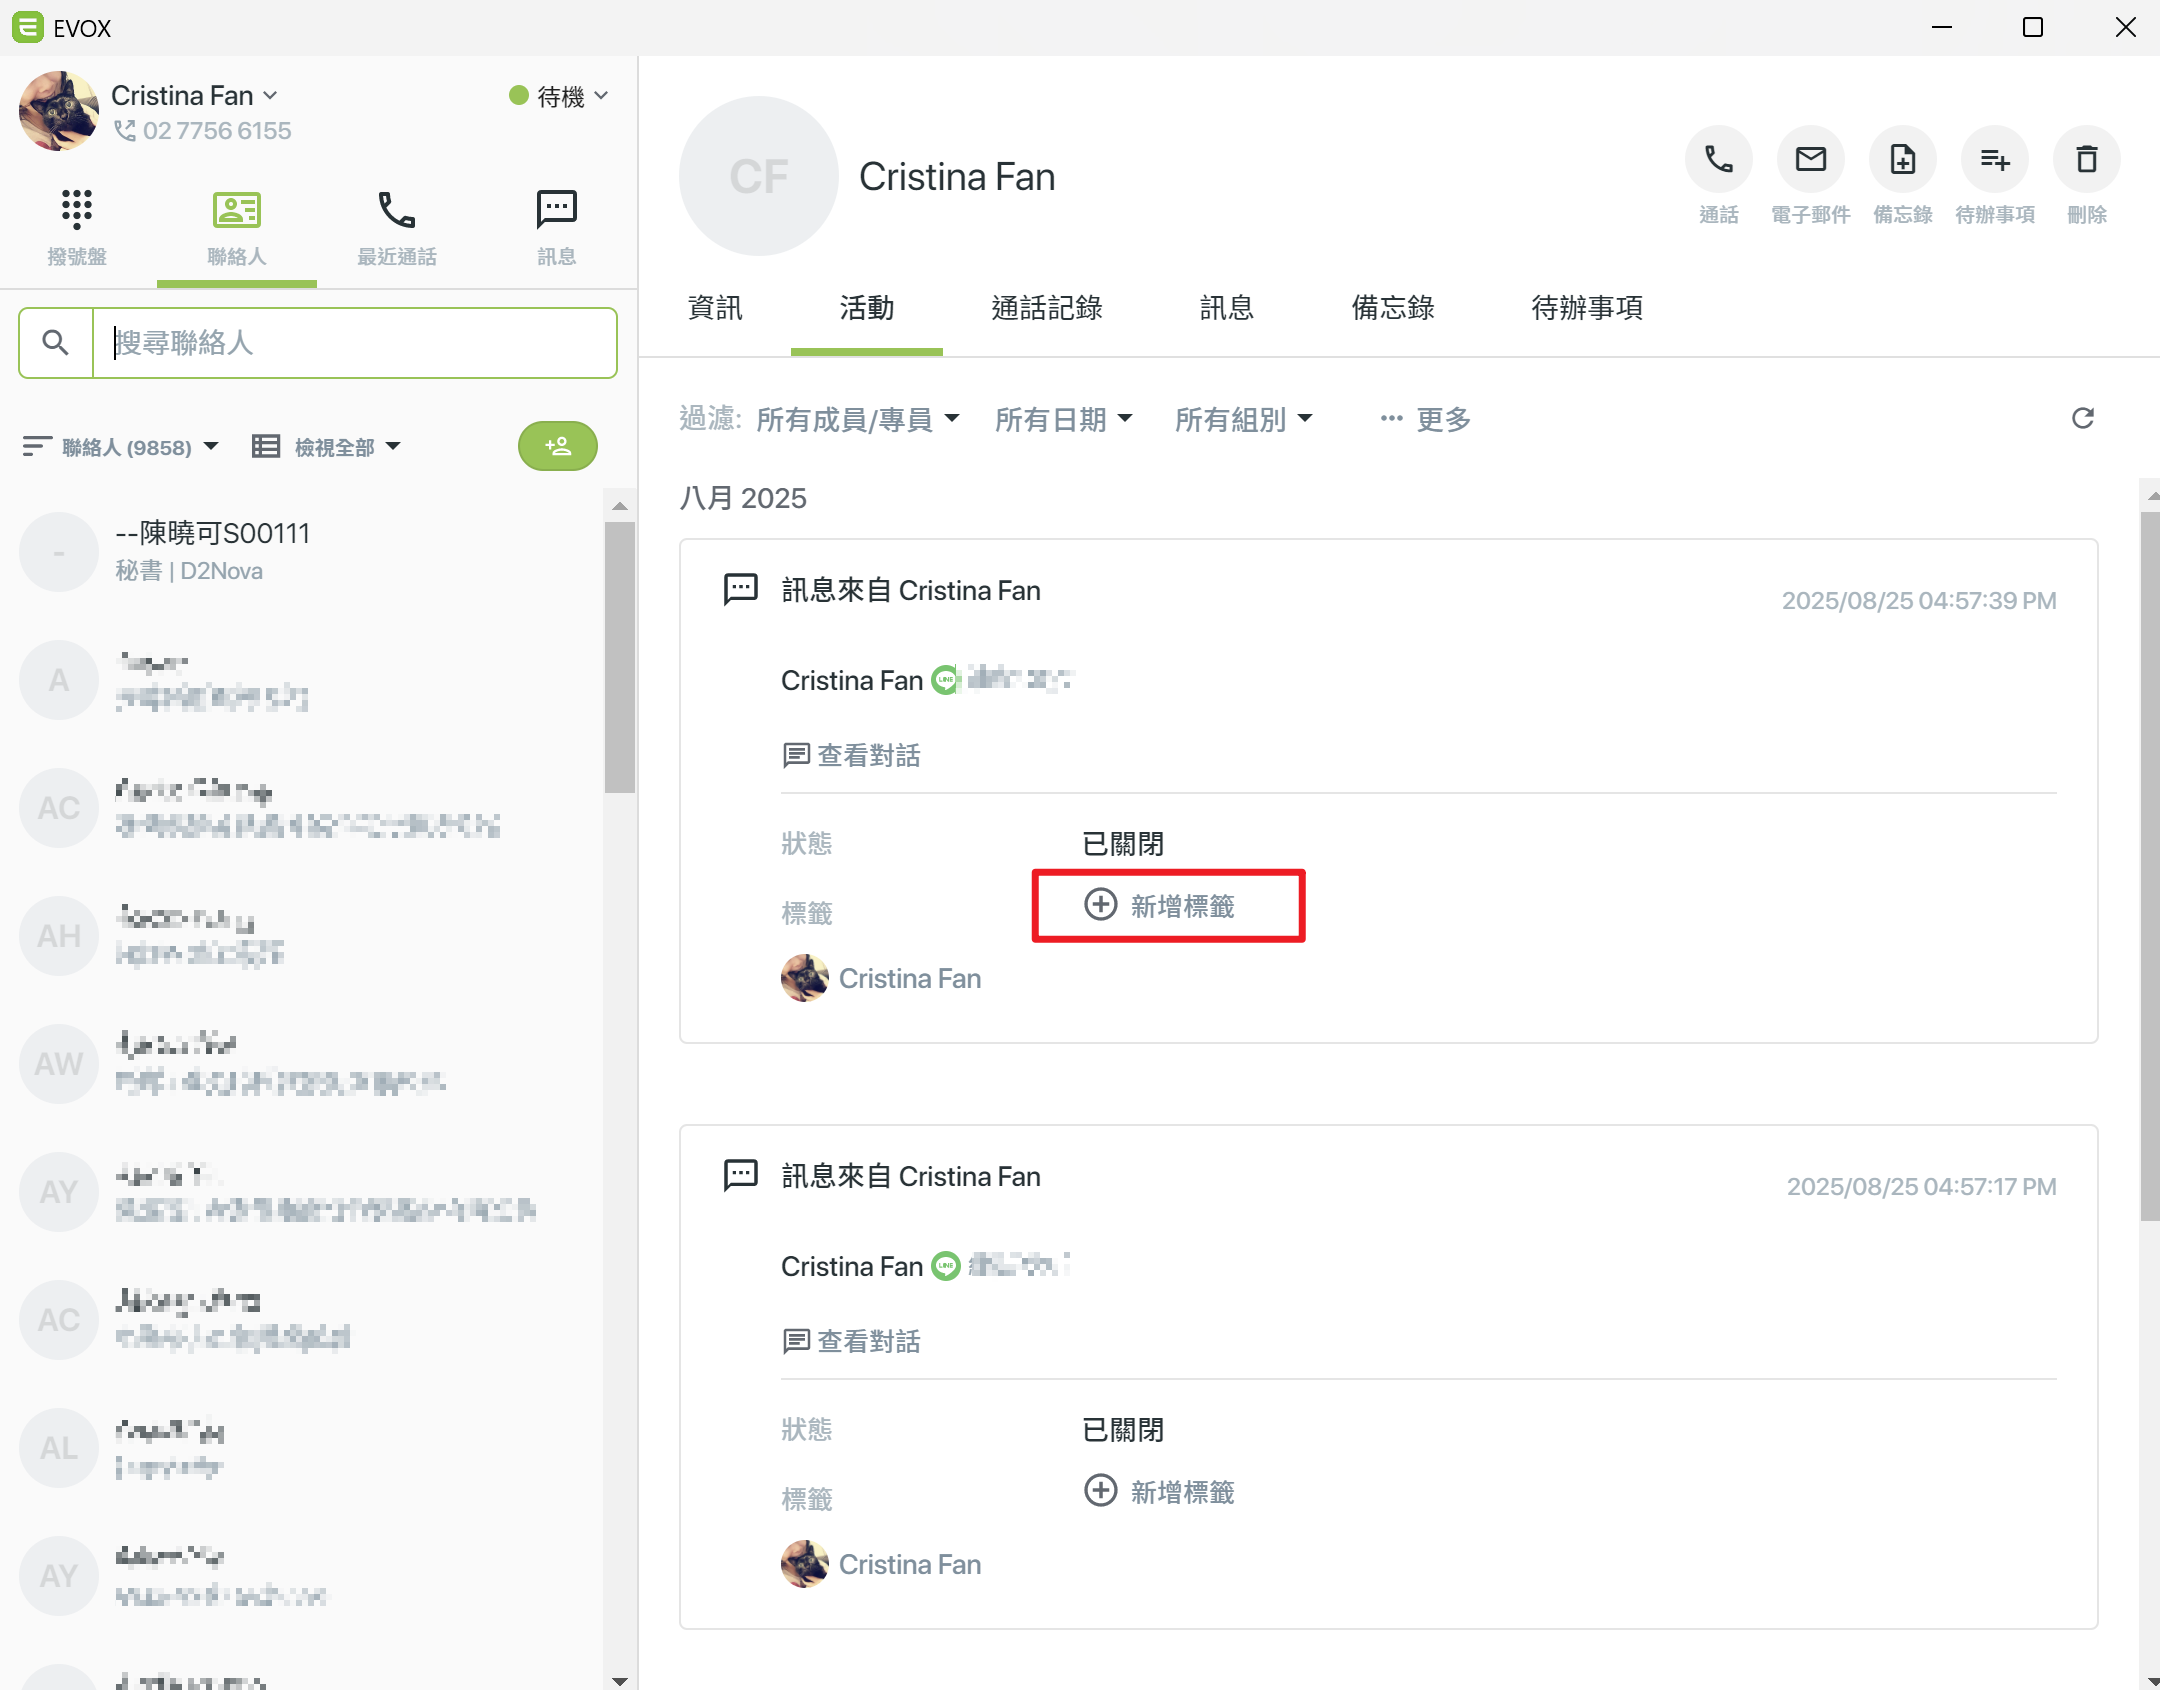Click the to-do (待辦事項) add icon
The height and width of the screenshot is (1690, 2160).
pyautogui.click(x=1994, y=160)
